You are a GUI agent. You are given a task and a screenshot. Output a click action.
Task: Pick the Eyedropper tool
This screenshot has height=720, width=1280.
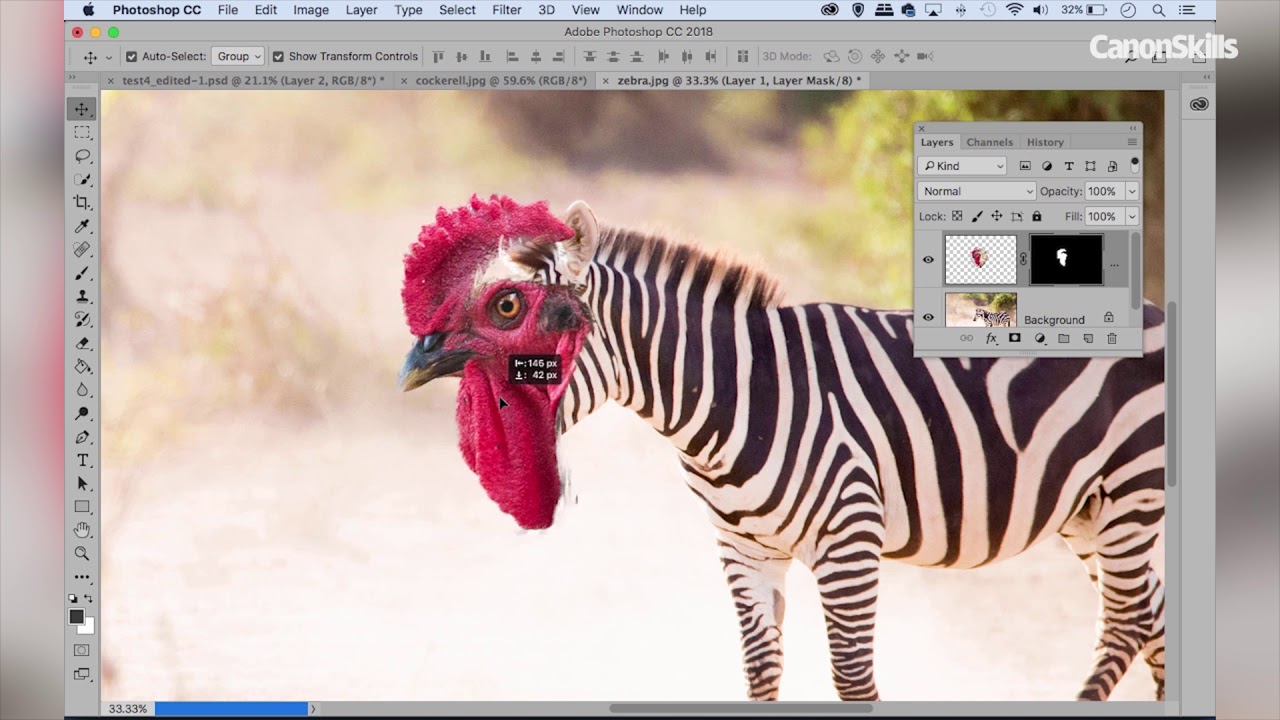pos(83,226)
